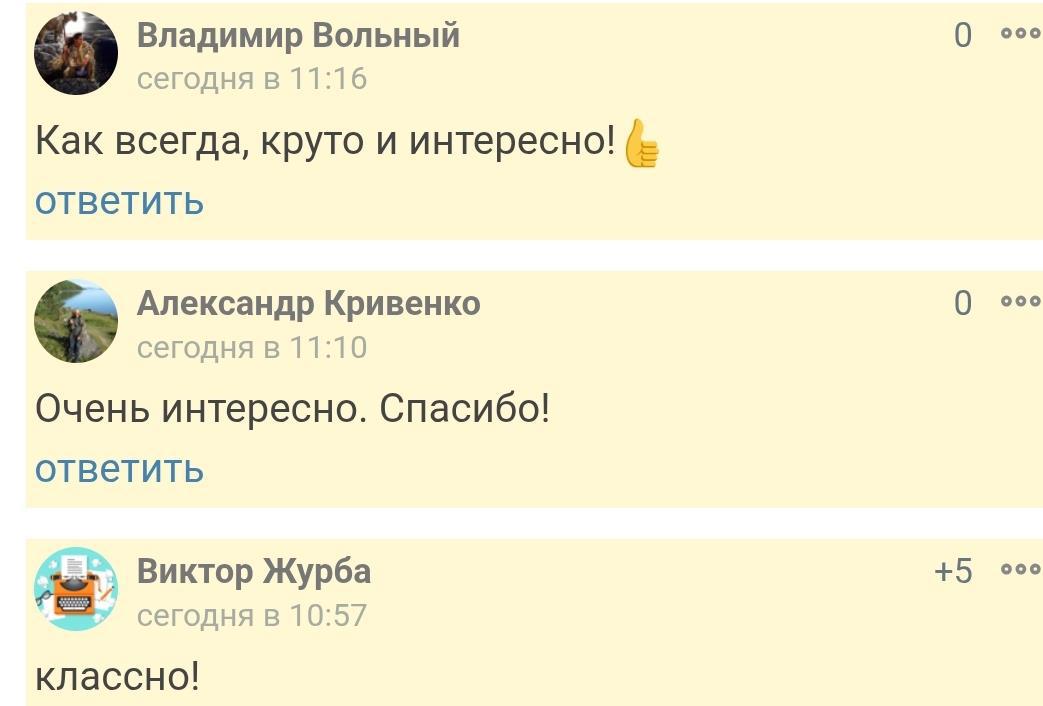The image size is (1043, 706).
Task: Open the 'сегодня в 11:16' timestamp
Action: 251,78
